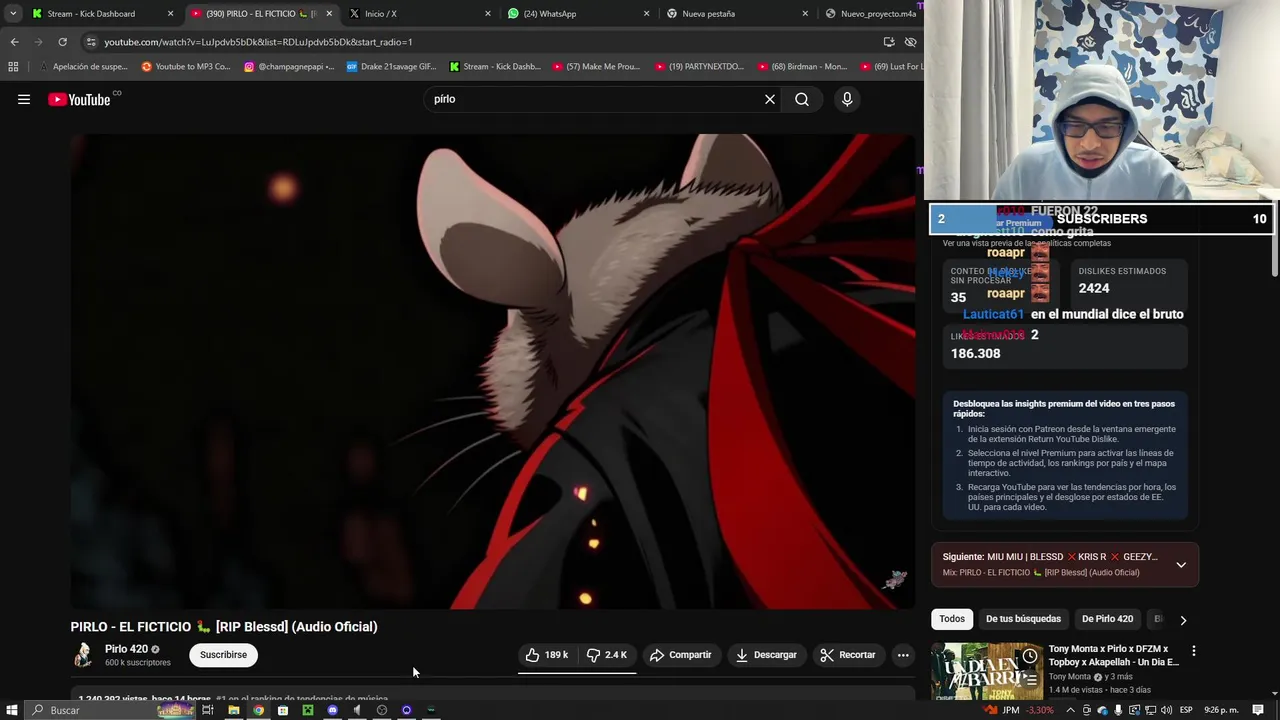Click the 186.308 likes estimados value

click(975, 353)
